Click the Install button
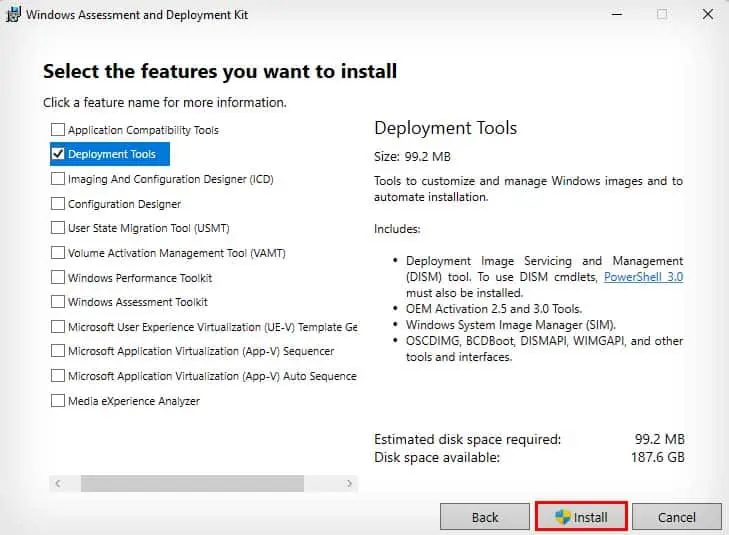The width and height of the screenshot is (729, 535). coord(581,516)
